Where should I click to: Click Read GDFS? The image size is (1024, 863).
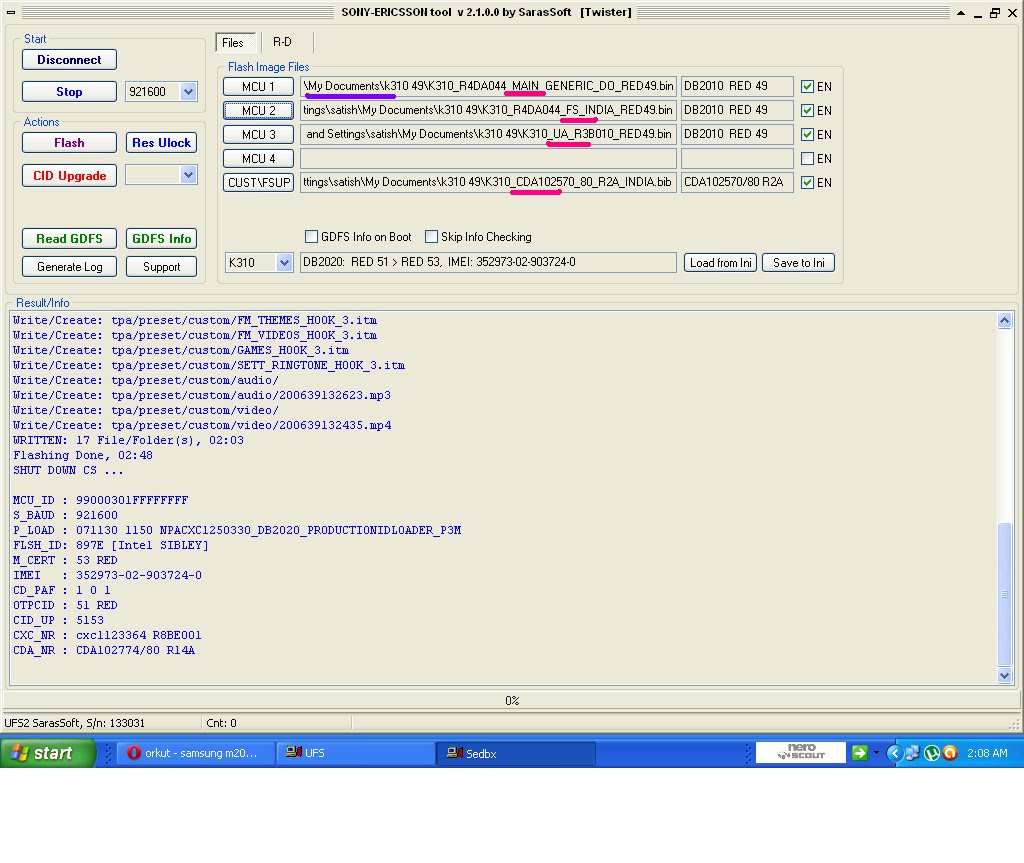tap(68, 238)
